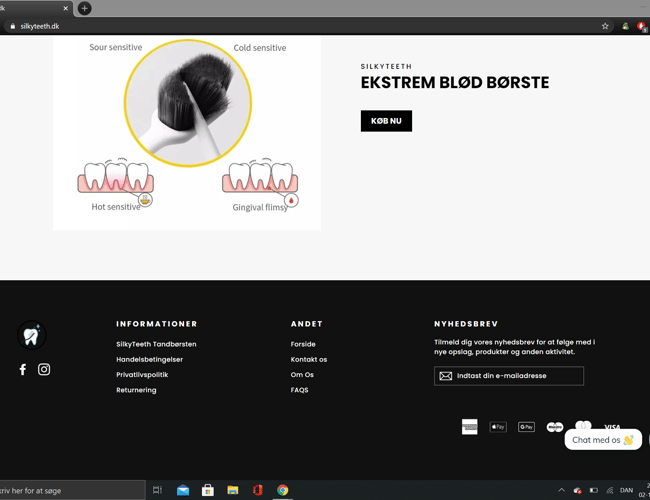Screen dimensions: 650x500
Task: Click the red extension icon in Chrome toolbar
Action: point(642,27)
